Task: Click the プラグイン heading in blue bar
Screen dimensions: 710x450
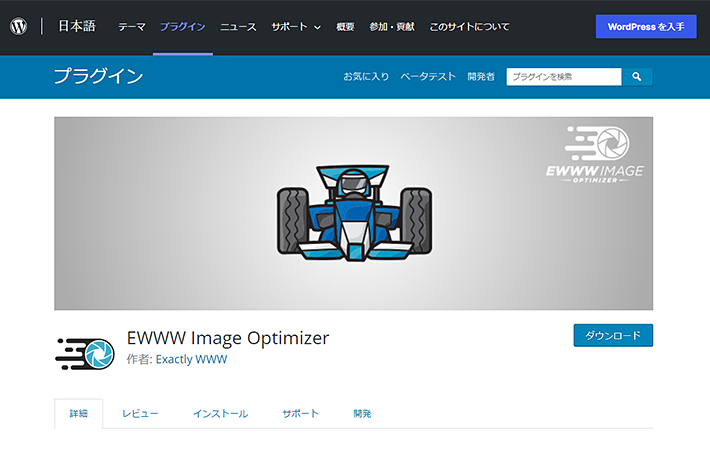Action: (98, 76)
